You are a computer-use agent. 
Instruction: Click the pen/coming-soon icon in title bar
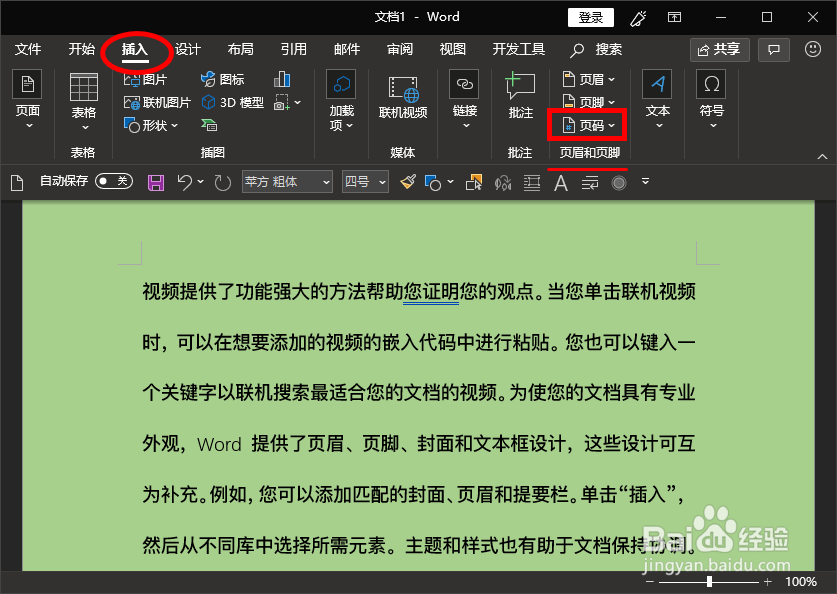pos(638,18)
